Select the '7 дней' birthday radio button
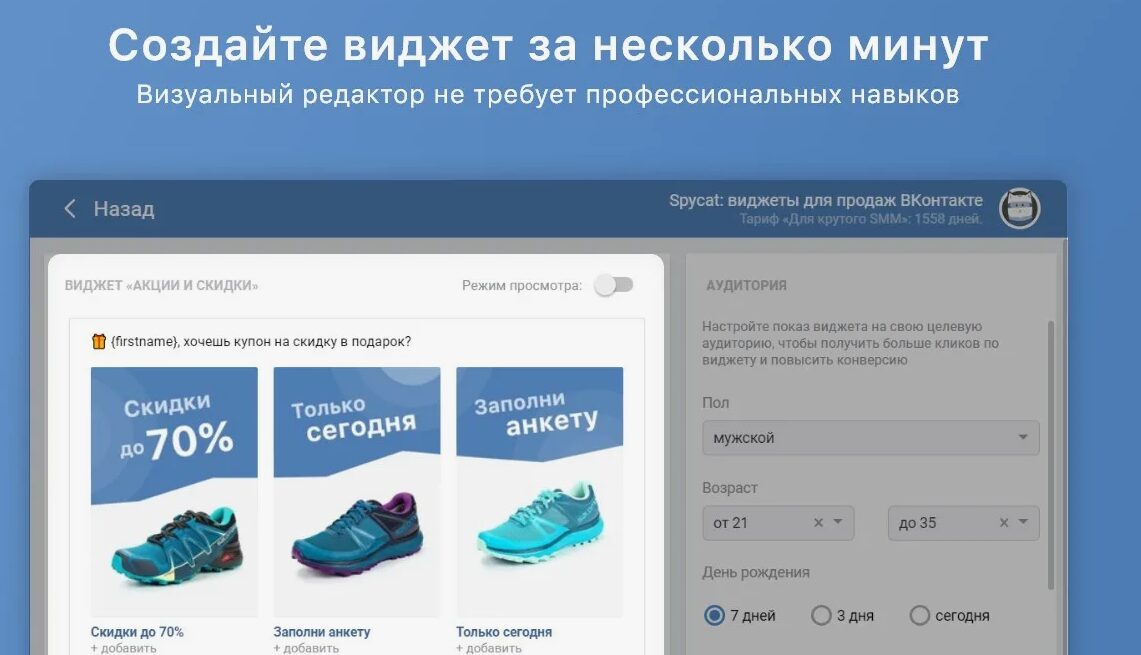The image size is (1141, 655). tap(714, 616)
